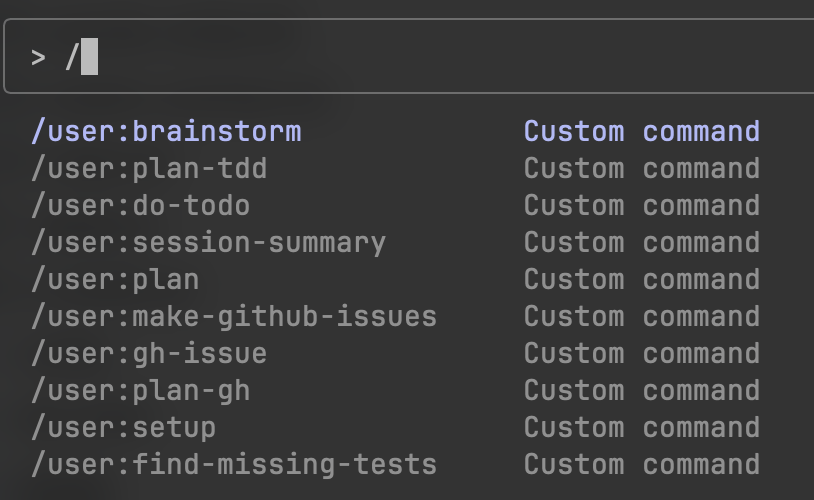This screenshot has width=814, height=500.
Task: Click the > prompt symbol
Action: pos(38,57)
